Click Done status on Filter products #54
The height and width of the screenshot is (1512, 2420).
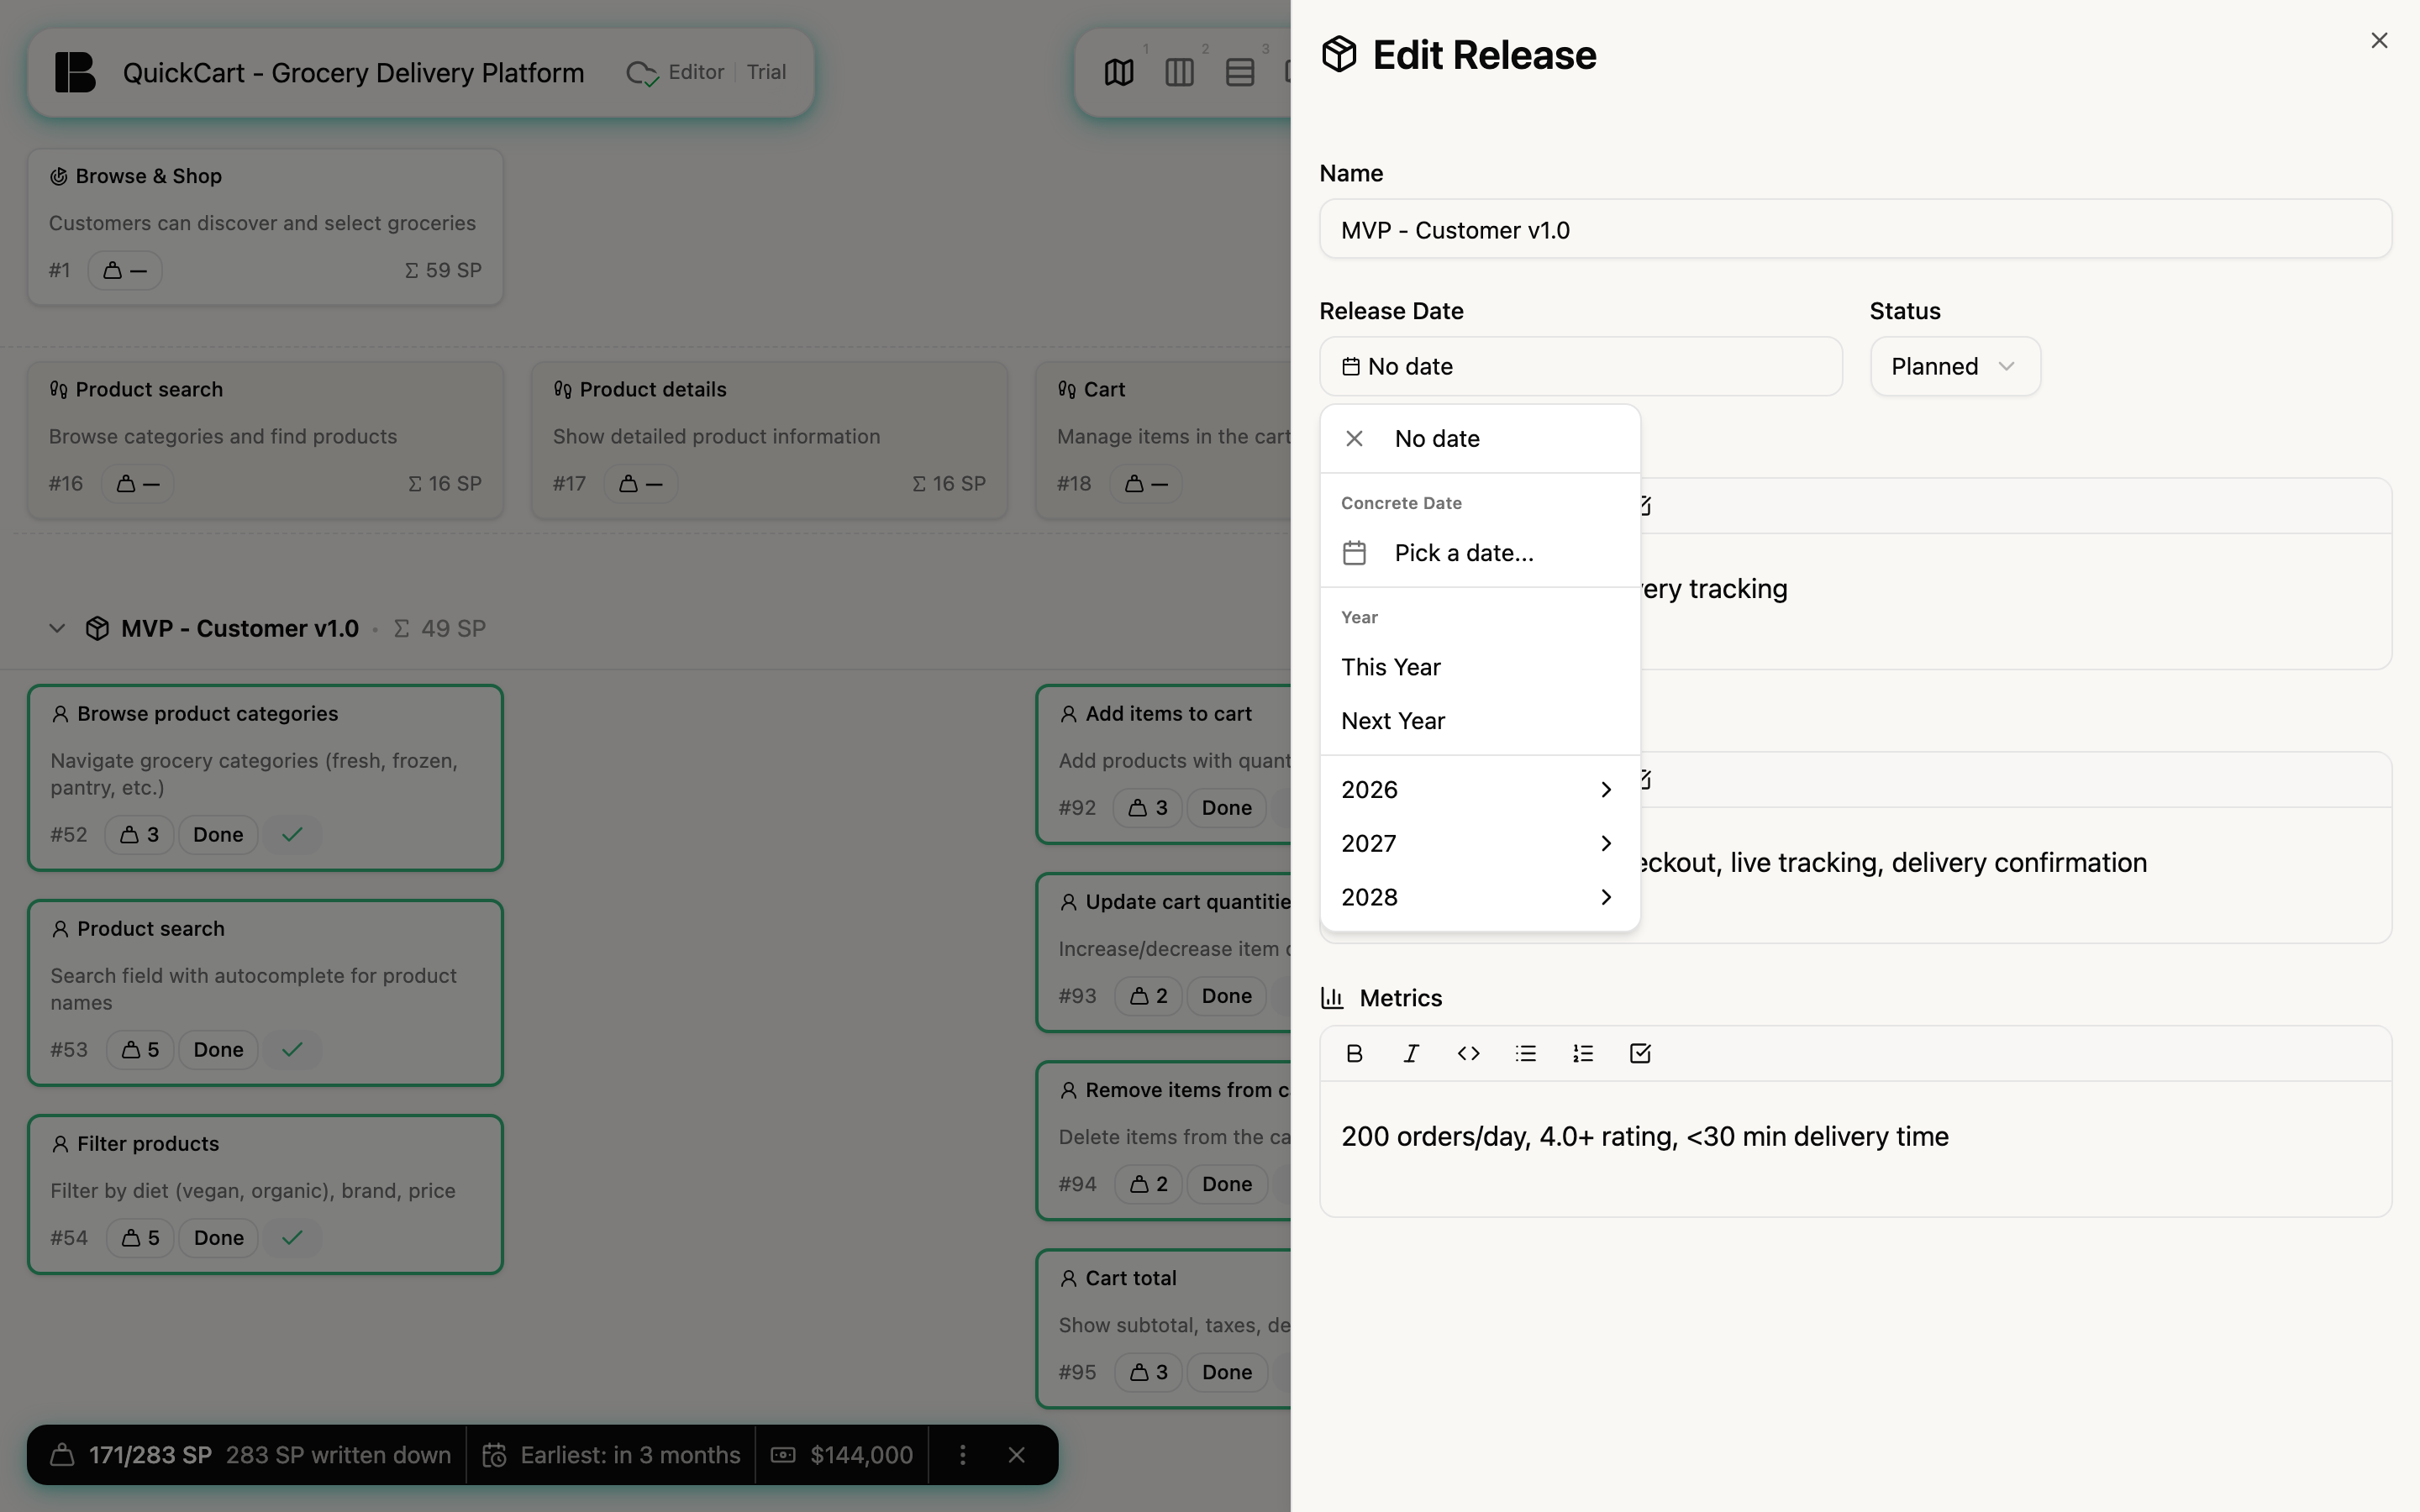(x=218, y=1237)
